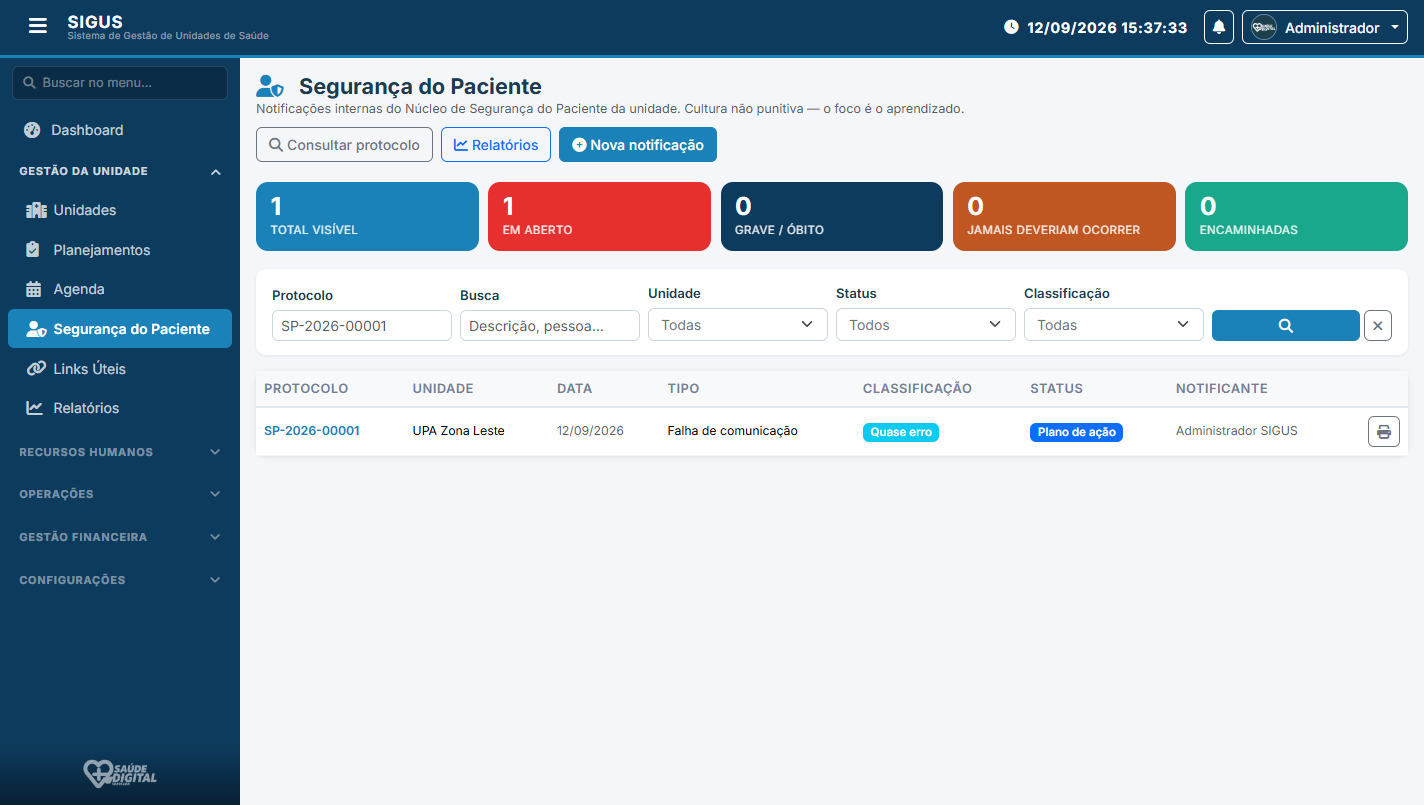Click the Relatórios button below the page title
The width and height of the screenshot is (1424, 805).
496,145
